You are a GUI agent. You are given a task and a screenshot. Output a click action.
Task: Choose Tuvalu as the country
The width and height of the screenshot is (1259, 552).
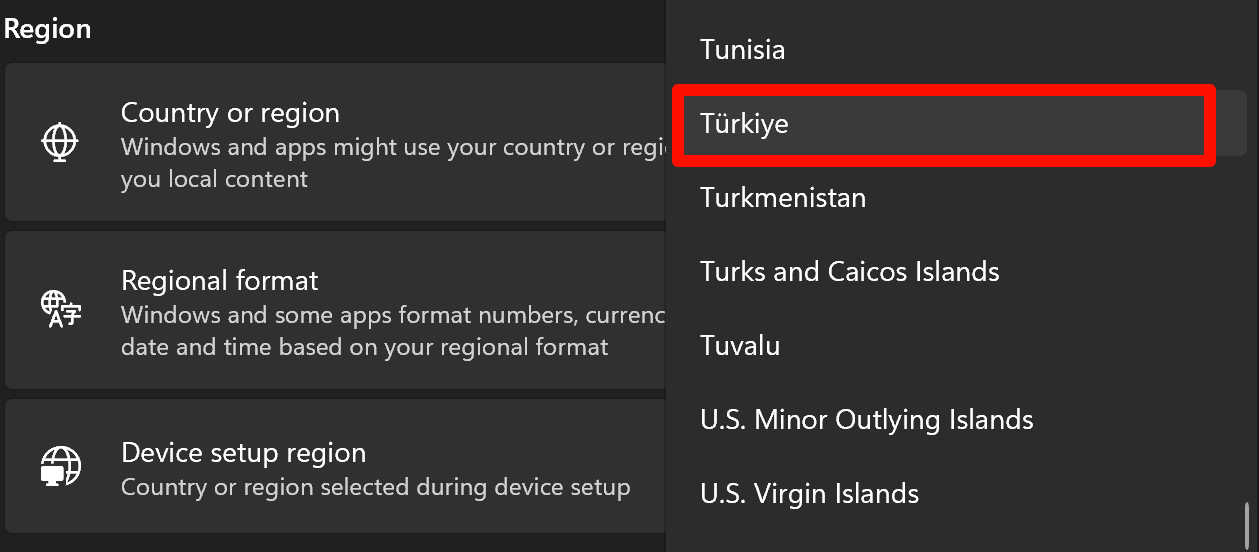(740, 346)
